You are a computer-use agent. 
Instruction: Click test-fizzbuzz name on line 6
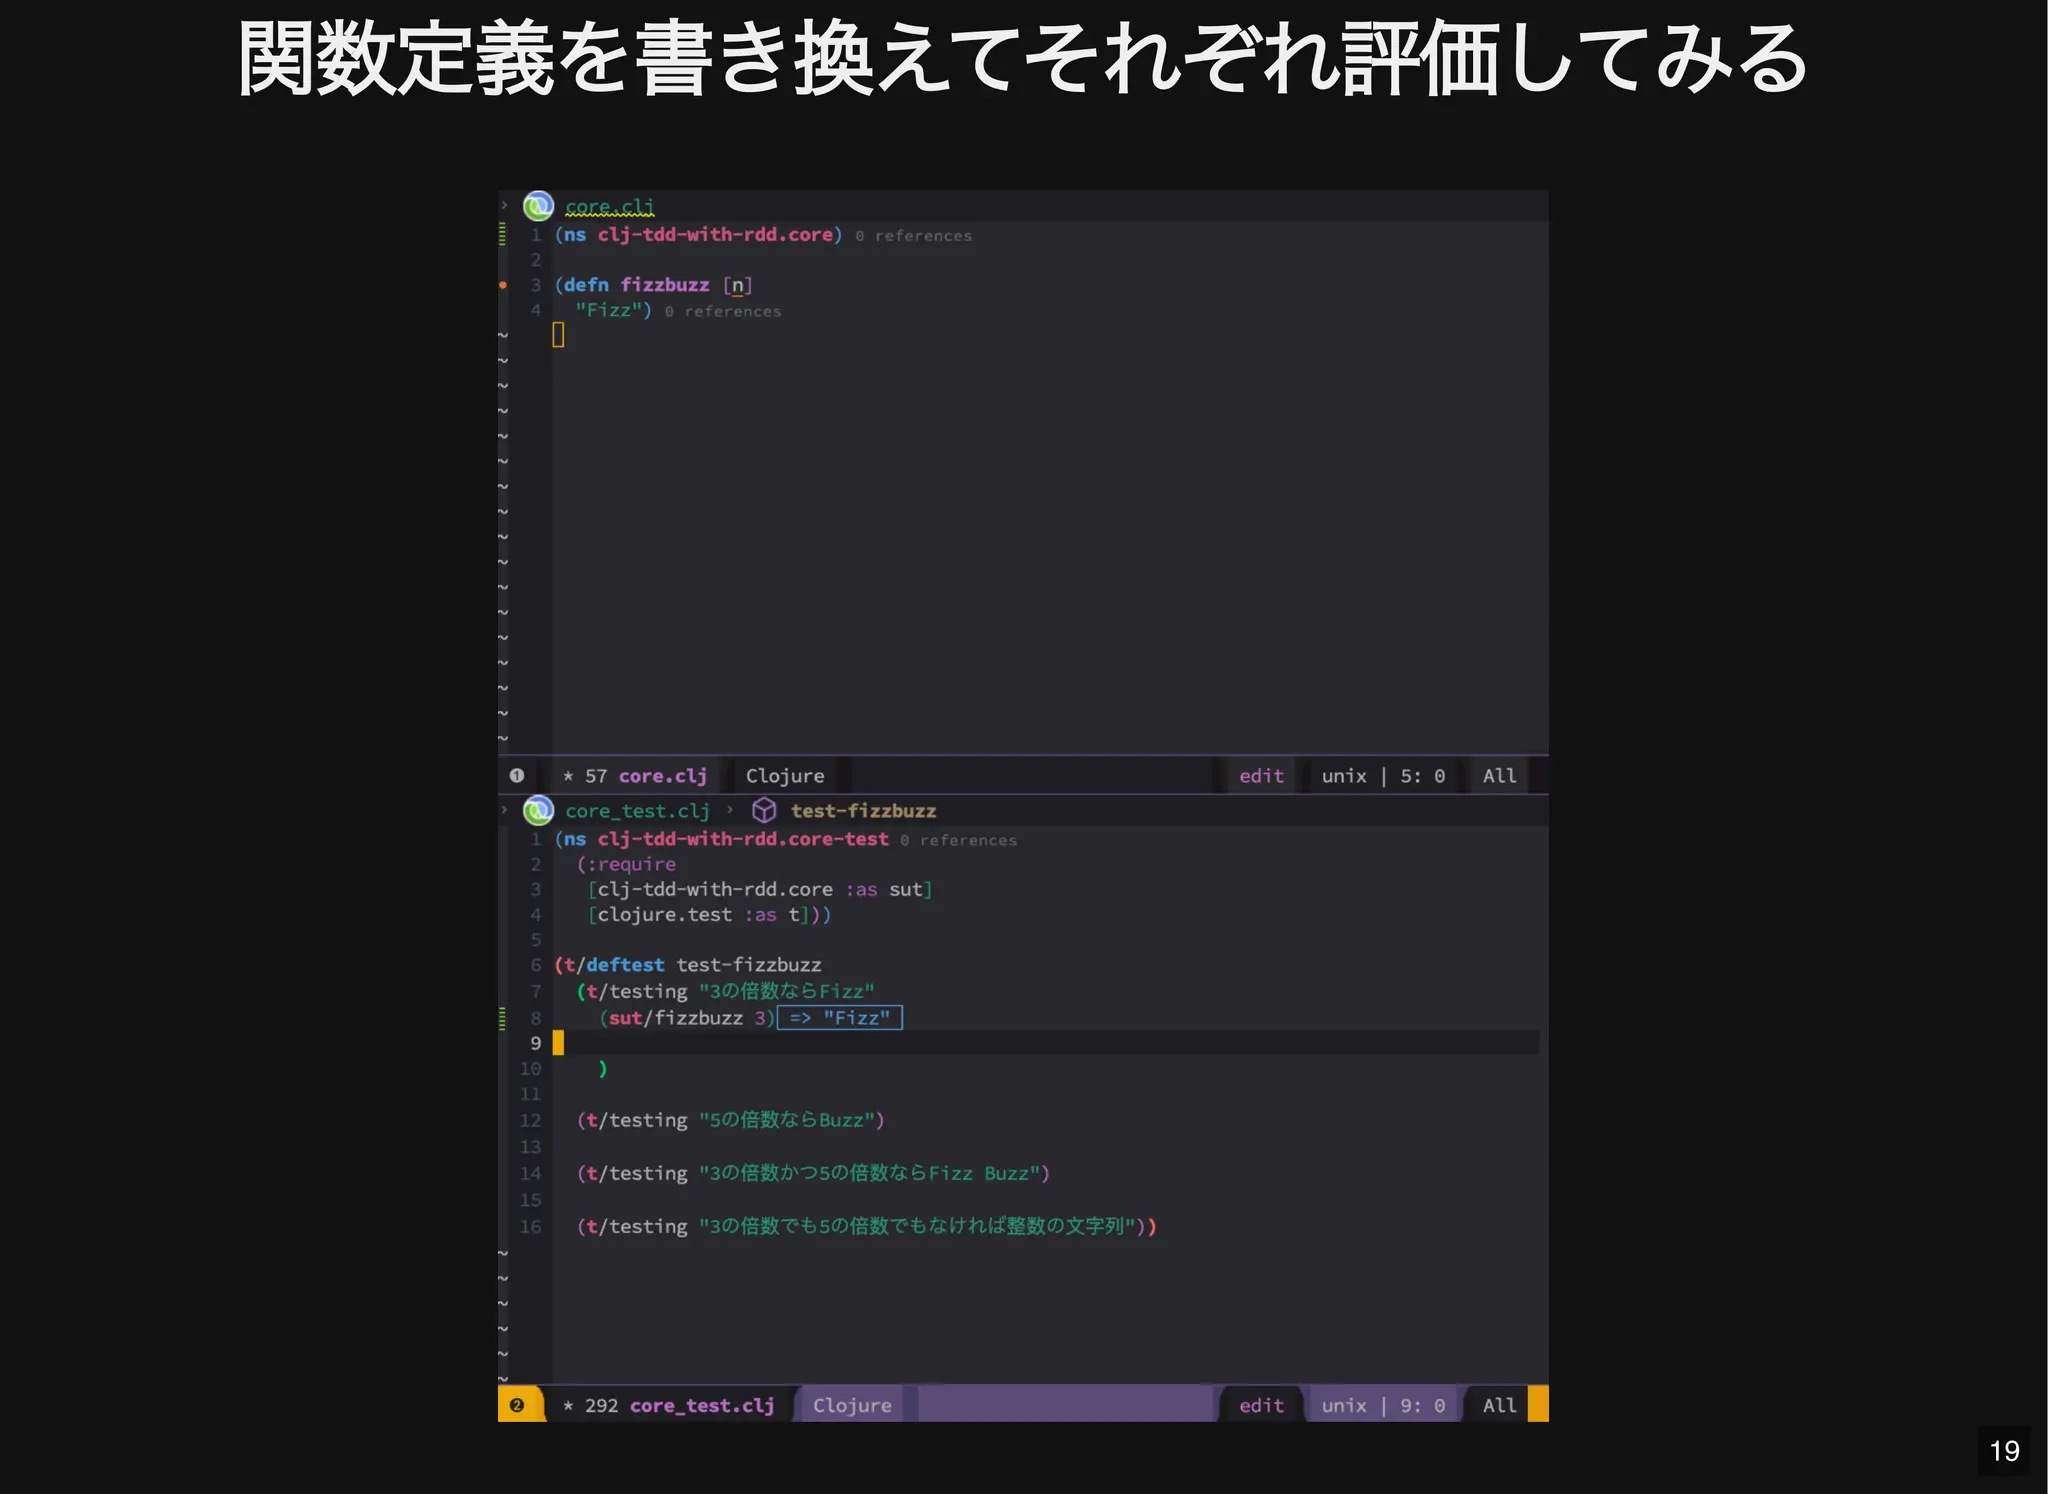[749, 965]
